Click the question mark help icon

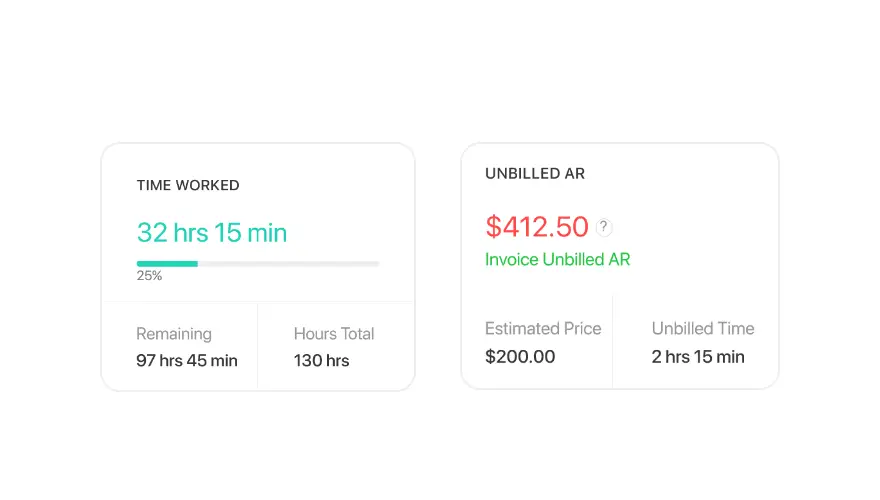tap(603, 227)
